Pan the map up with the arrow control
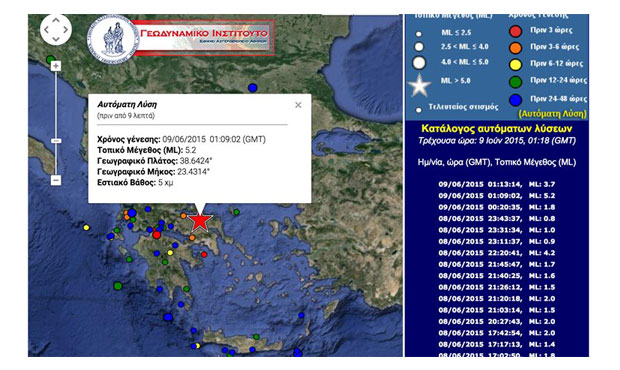 tap(56, 20)
